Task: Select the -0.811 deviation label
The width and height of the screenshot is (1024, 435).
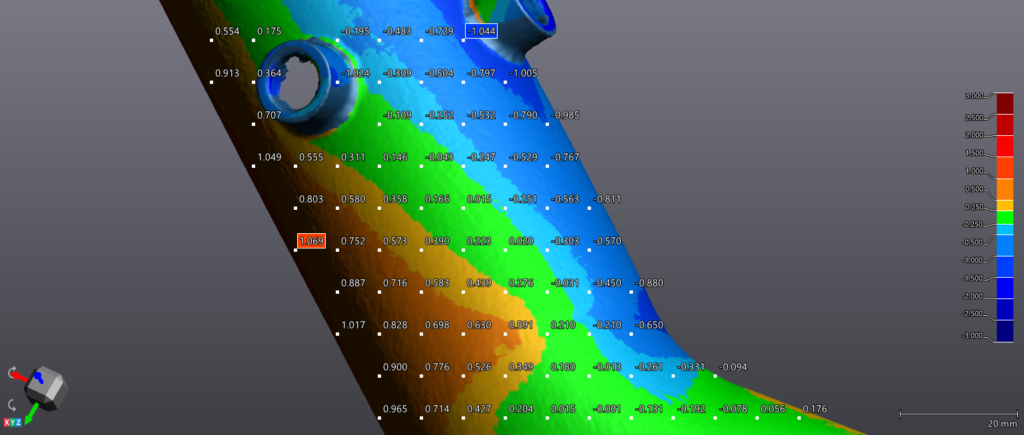Action: (607, 199)
